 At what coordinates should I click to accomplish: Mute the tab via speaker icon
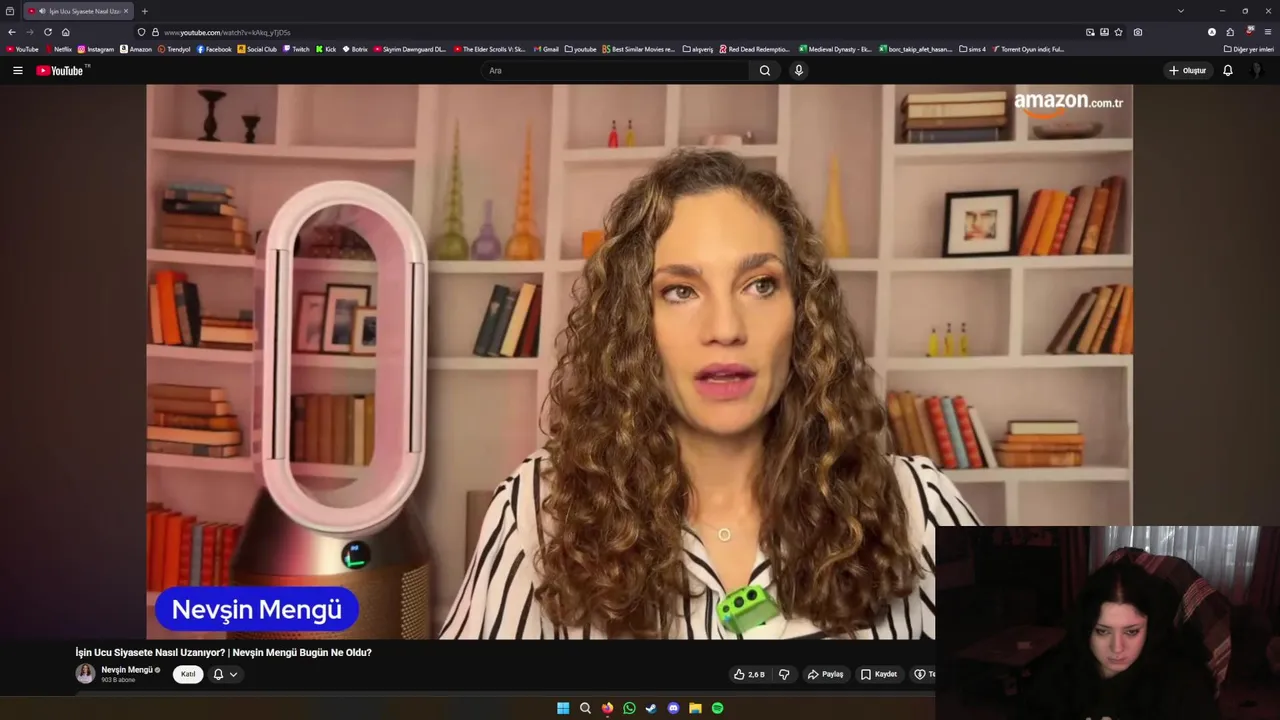tap(42, 11)
